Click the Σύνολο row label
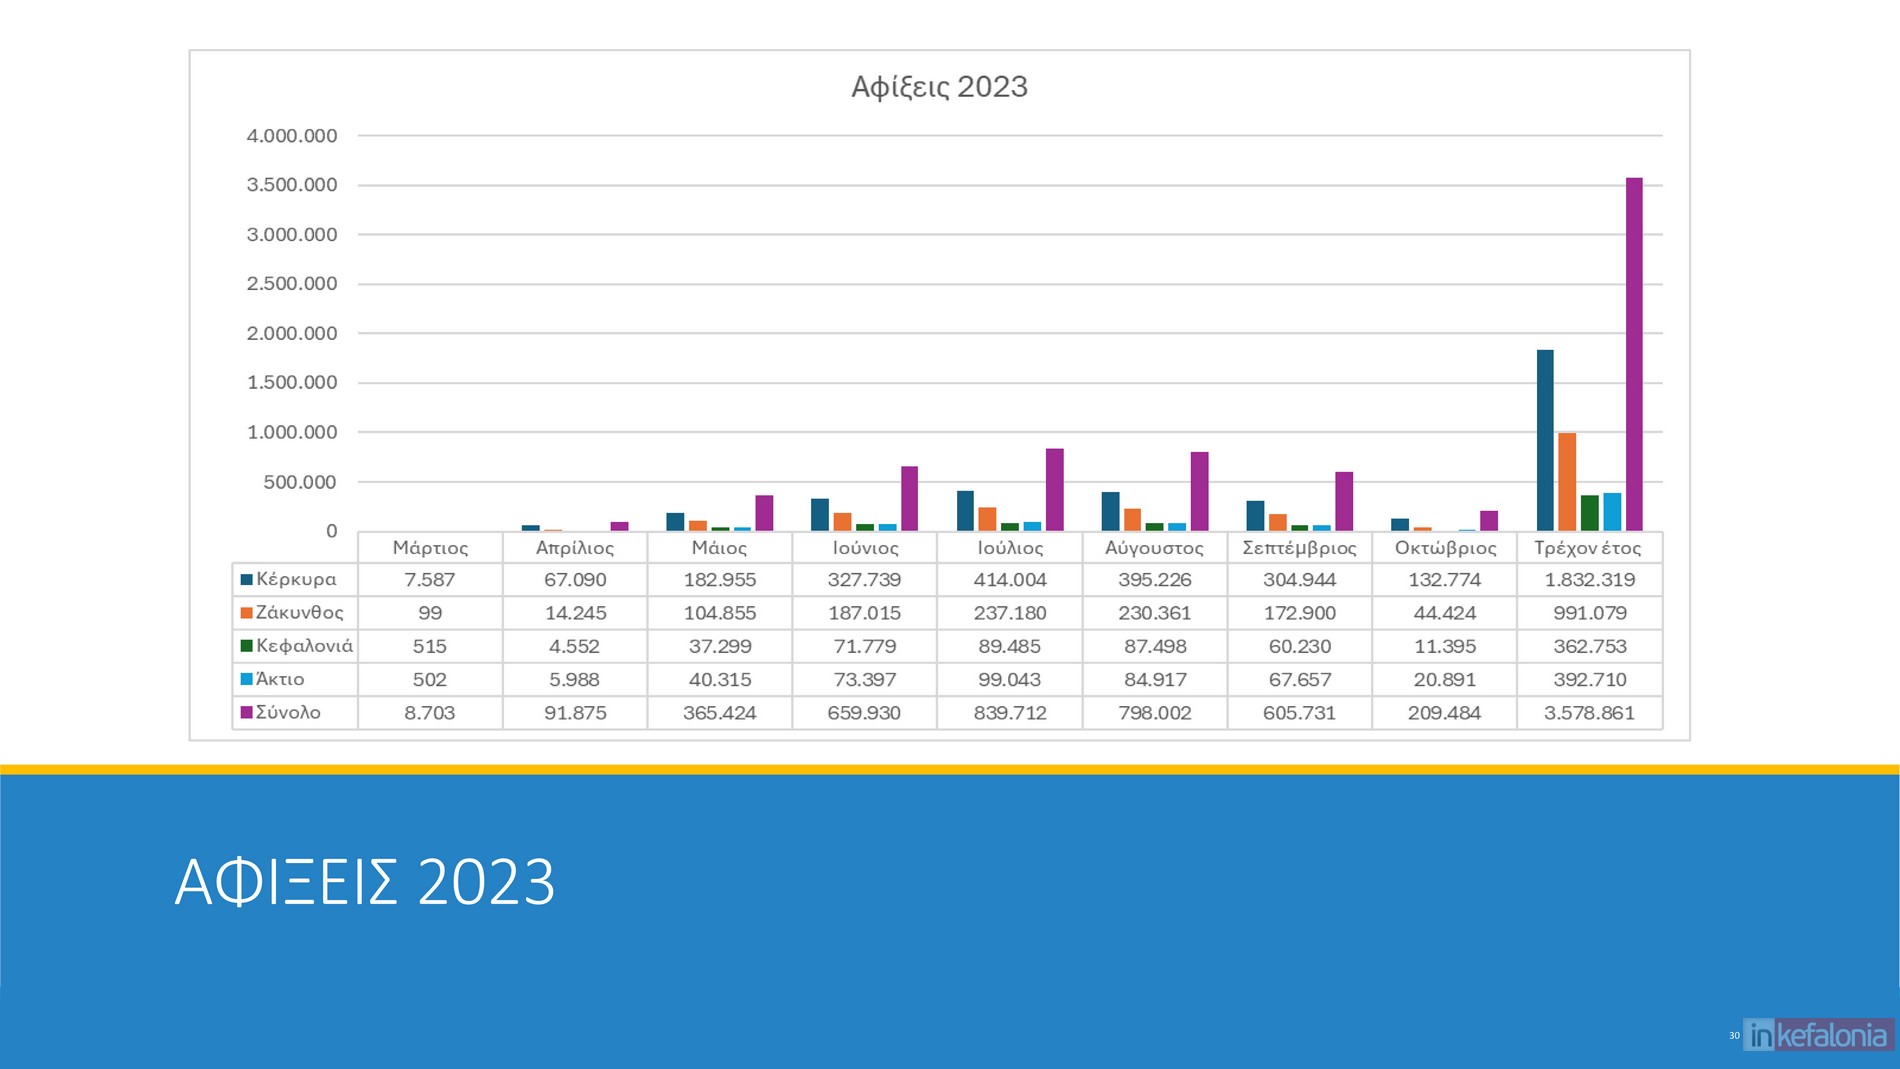Viewport: 1900px width, 1069px height. click(288, 712)
